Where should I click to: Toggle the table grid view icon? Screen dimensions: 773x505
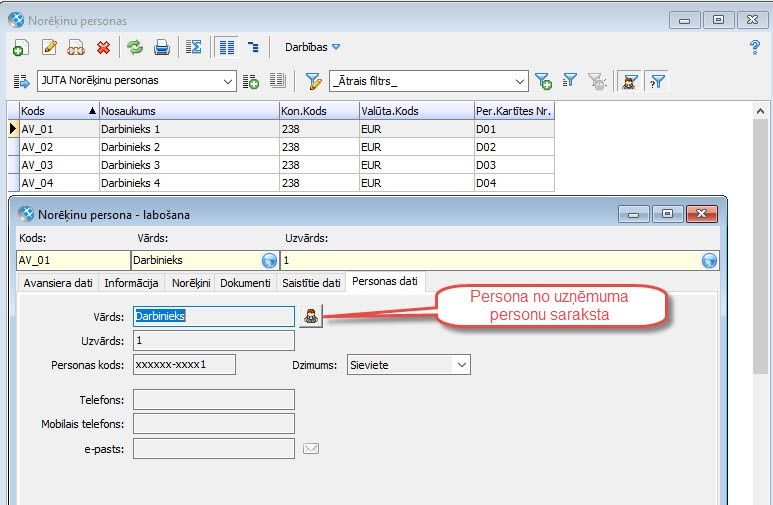pyautogui.click(x=227, y=47)
